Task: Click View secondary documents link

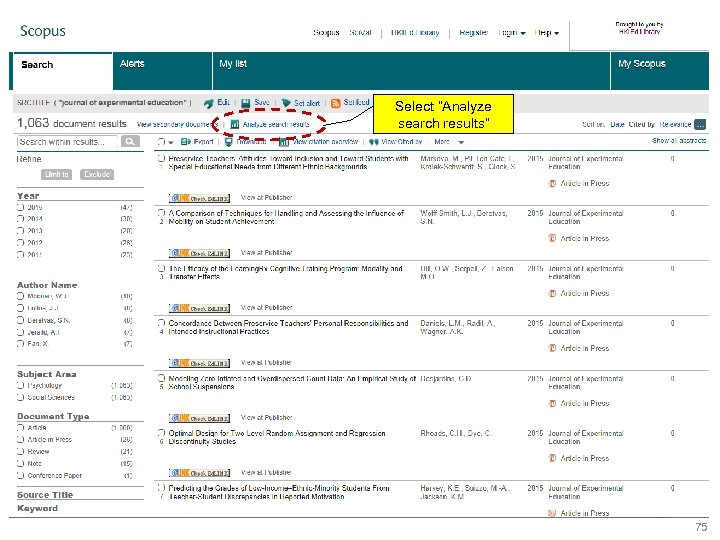Action: click(177, 124)
